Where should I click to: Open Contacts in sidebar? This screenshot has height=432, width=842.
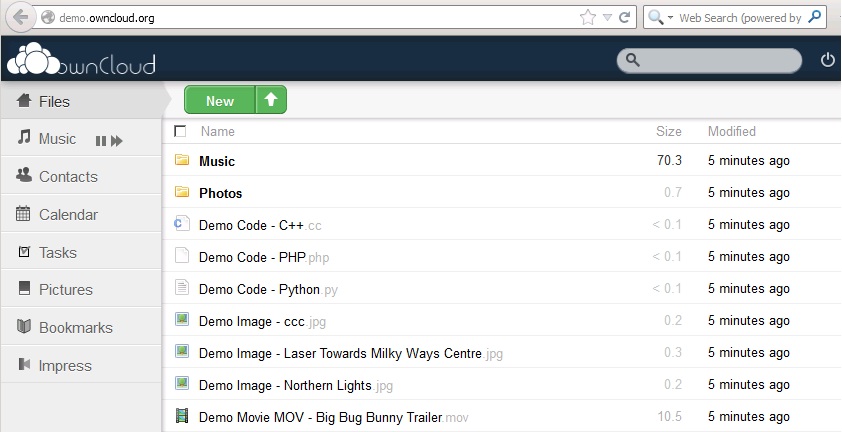coord(81,176)
